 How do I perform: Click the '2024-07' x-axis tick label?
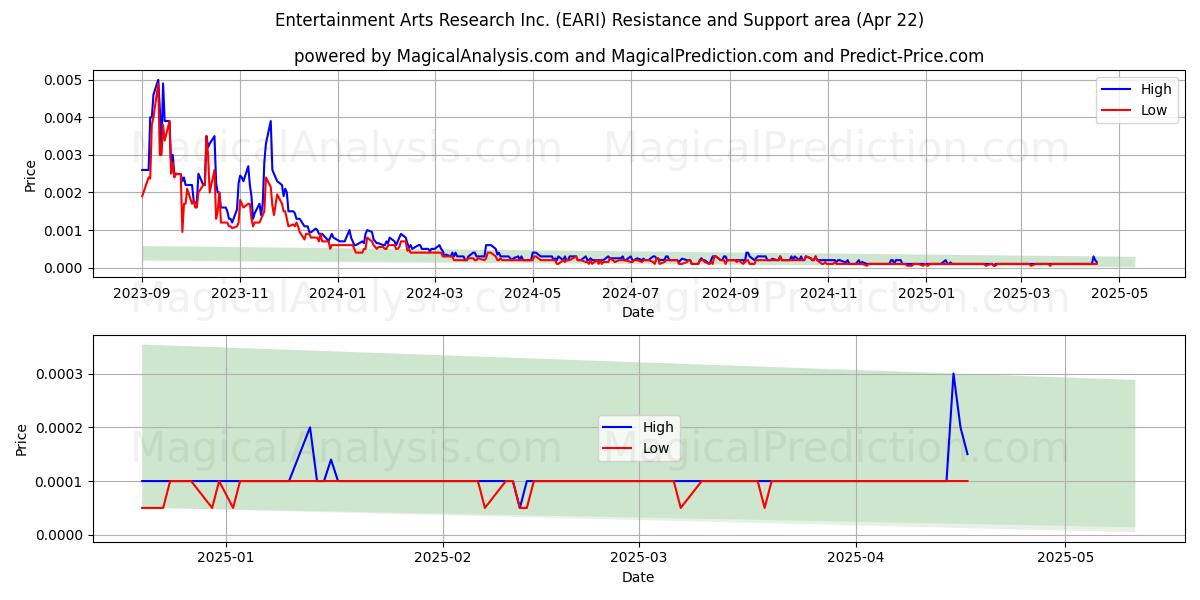click(x=631, y=293)
